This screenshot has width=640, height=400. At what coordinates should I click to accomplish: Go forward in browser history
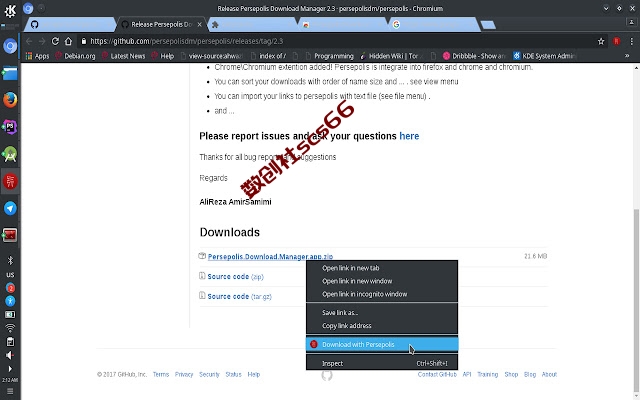pyautogui.click(x=42, y=41)
